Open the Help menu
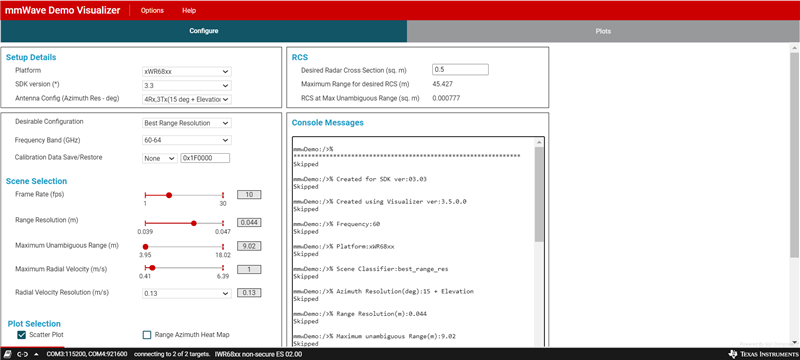Screen dimensions: 800x360 pyautogui.click(x=189, y=10)
